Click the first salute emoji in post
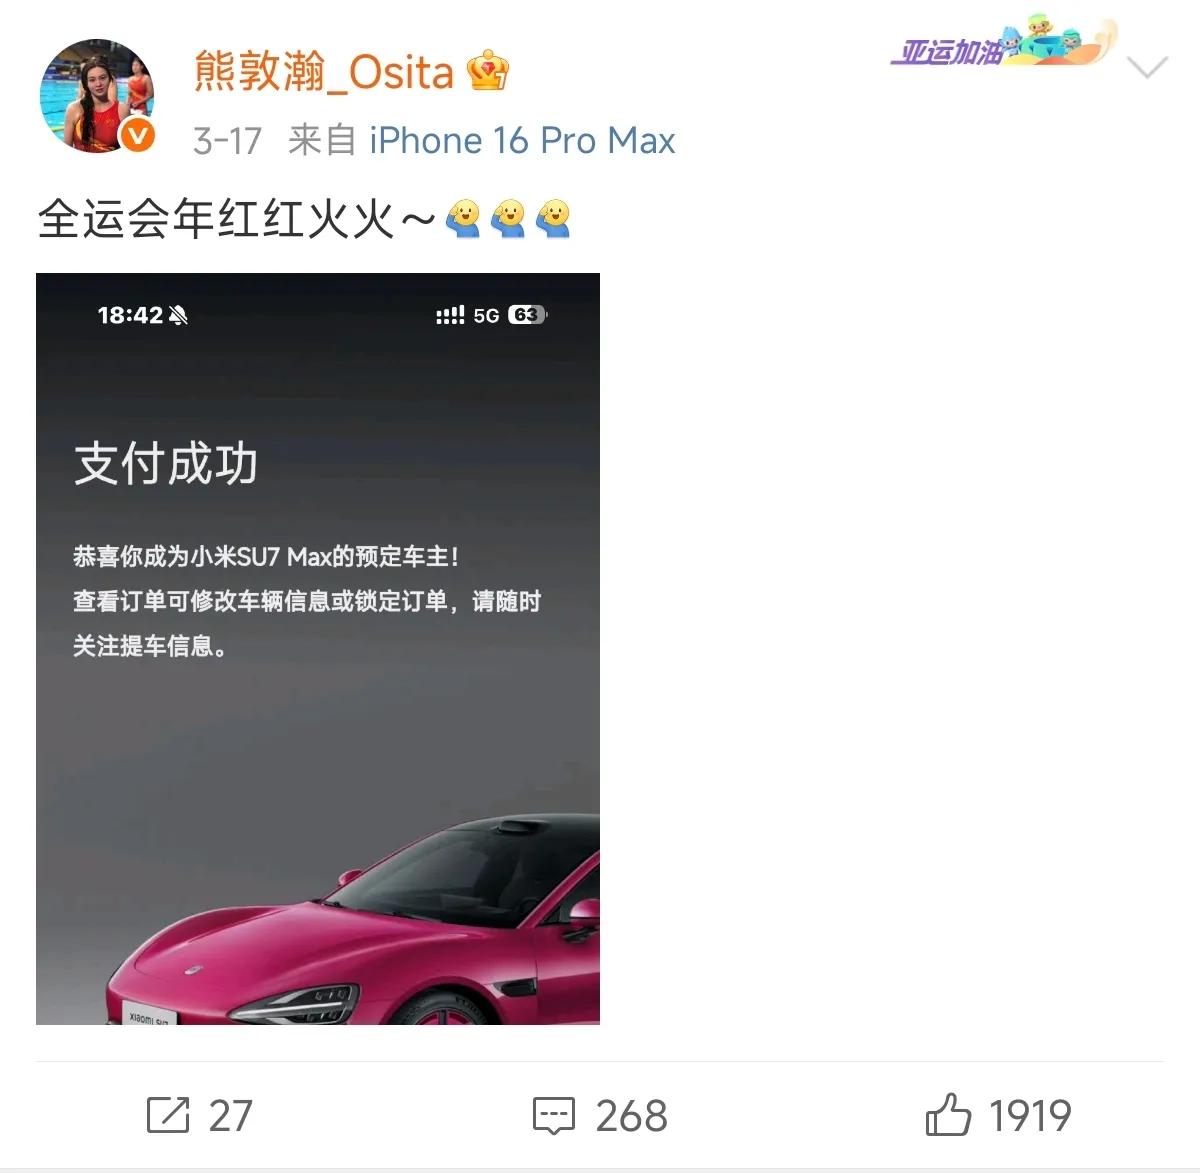 click(463, 218)
